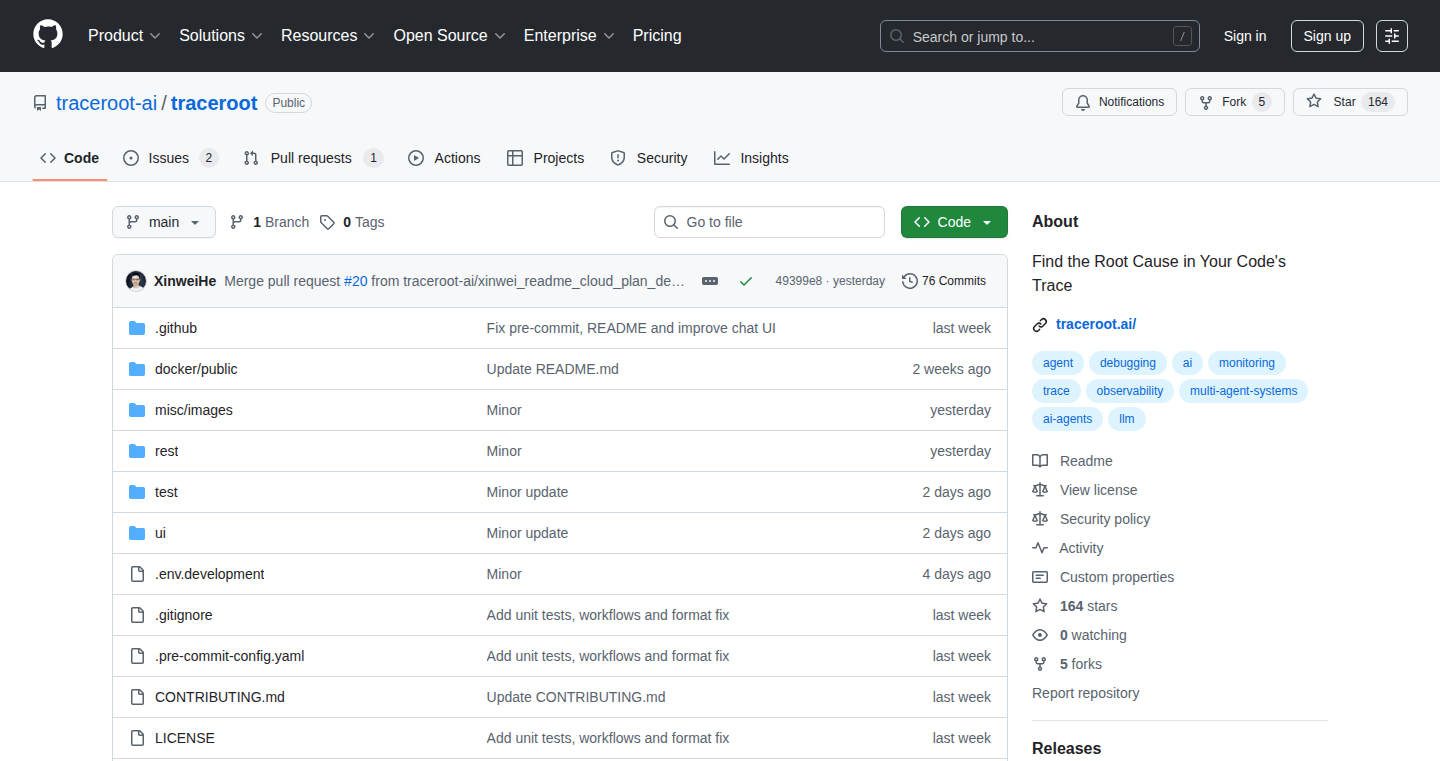Open the Pricing link
Viewport: 1440px width, 761px height.
click(657, 35)
